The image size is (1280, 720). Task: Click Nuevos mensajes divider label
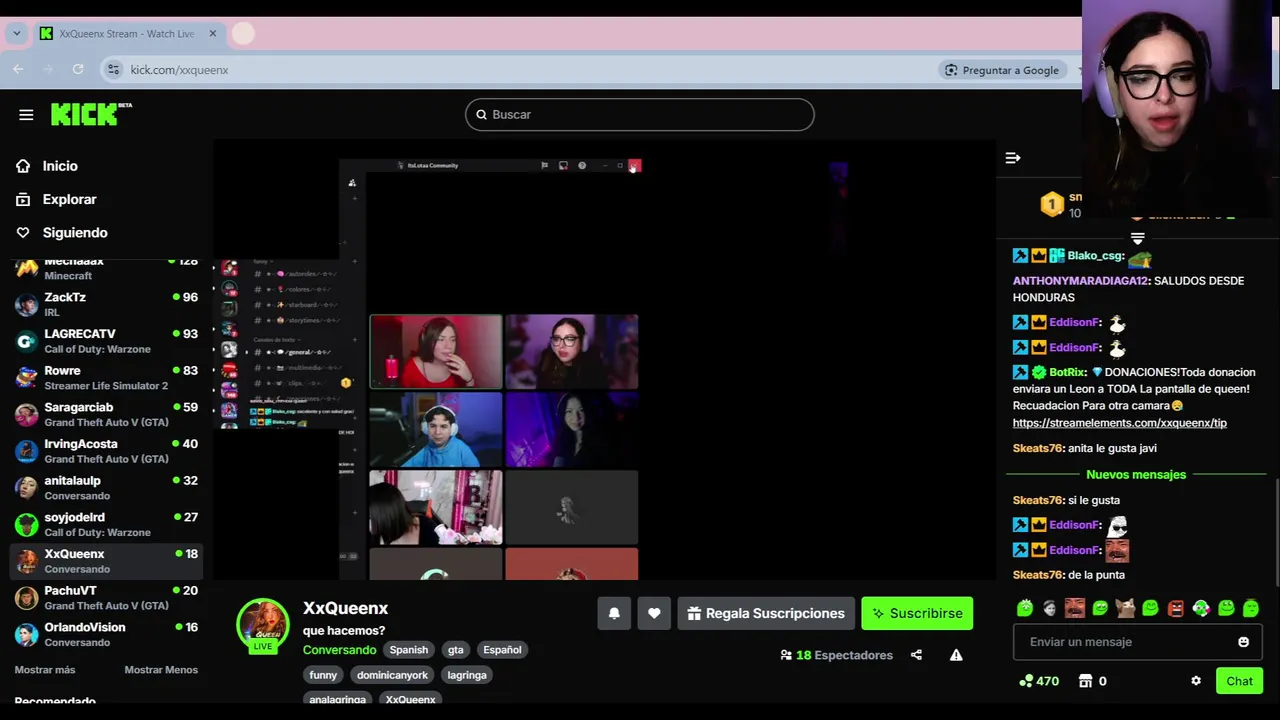click(x=1136, y=474)
